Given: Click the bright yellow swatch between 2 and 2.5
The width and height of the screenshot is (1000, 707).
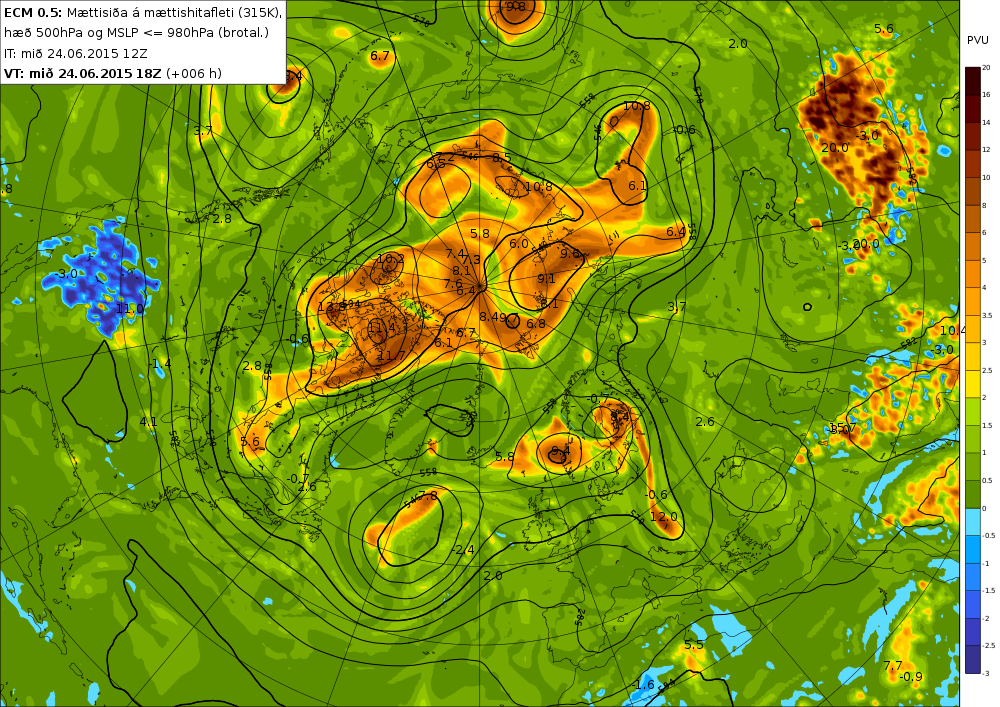Looking at the screenshot, I should 973,384.
